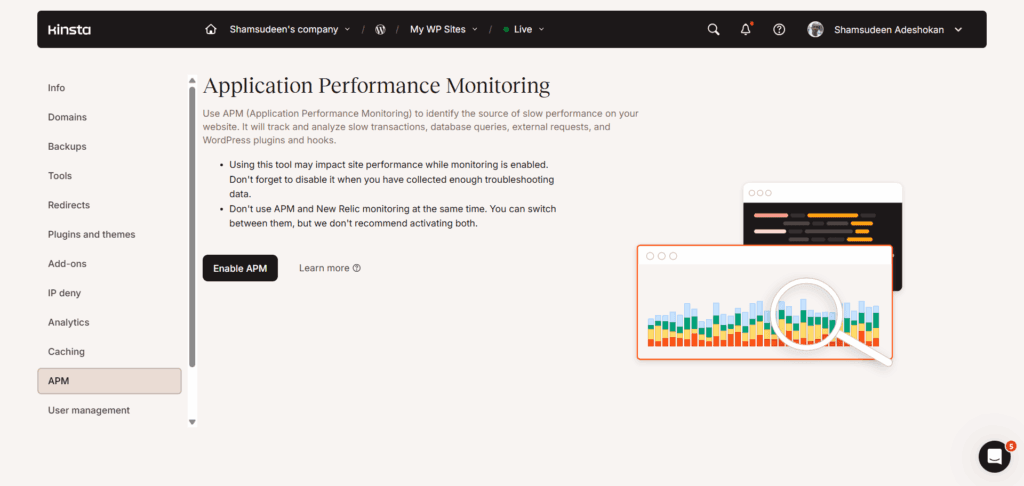Image resolution: width=1024 pixels, height=486 pixels.
Task: Open the search magnifier icon
Action: tap(714, 29)
